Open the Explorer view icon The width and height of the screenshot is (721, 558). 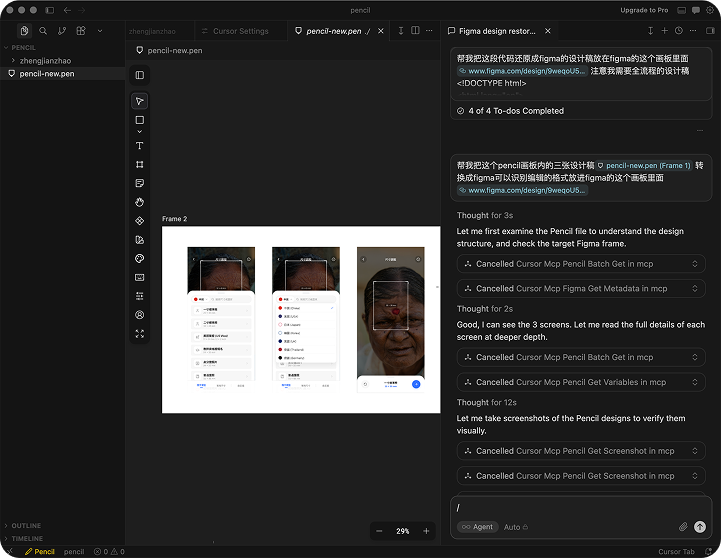24,31
